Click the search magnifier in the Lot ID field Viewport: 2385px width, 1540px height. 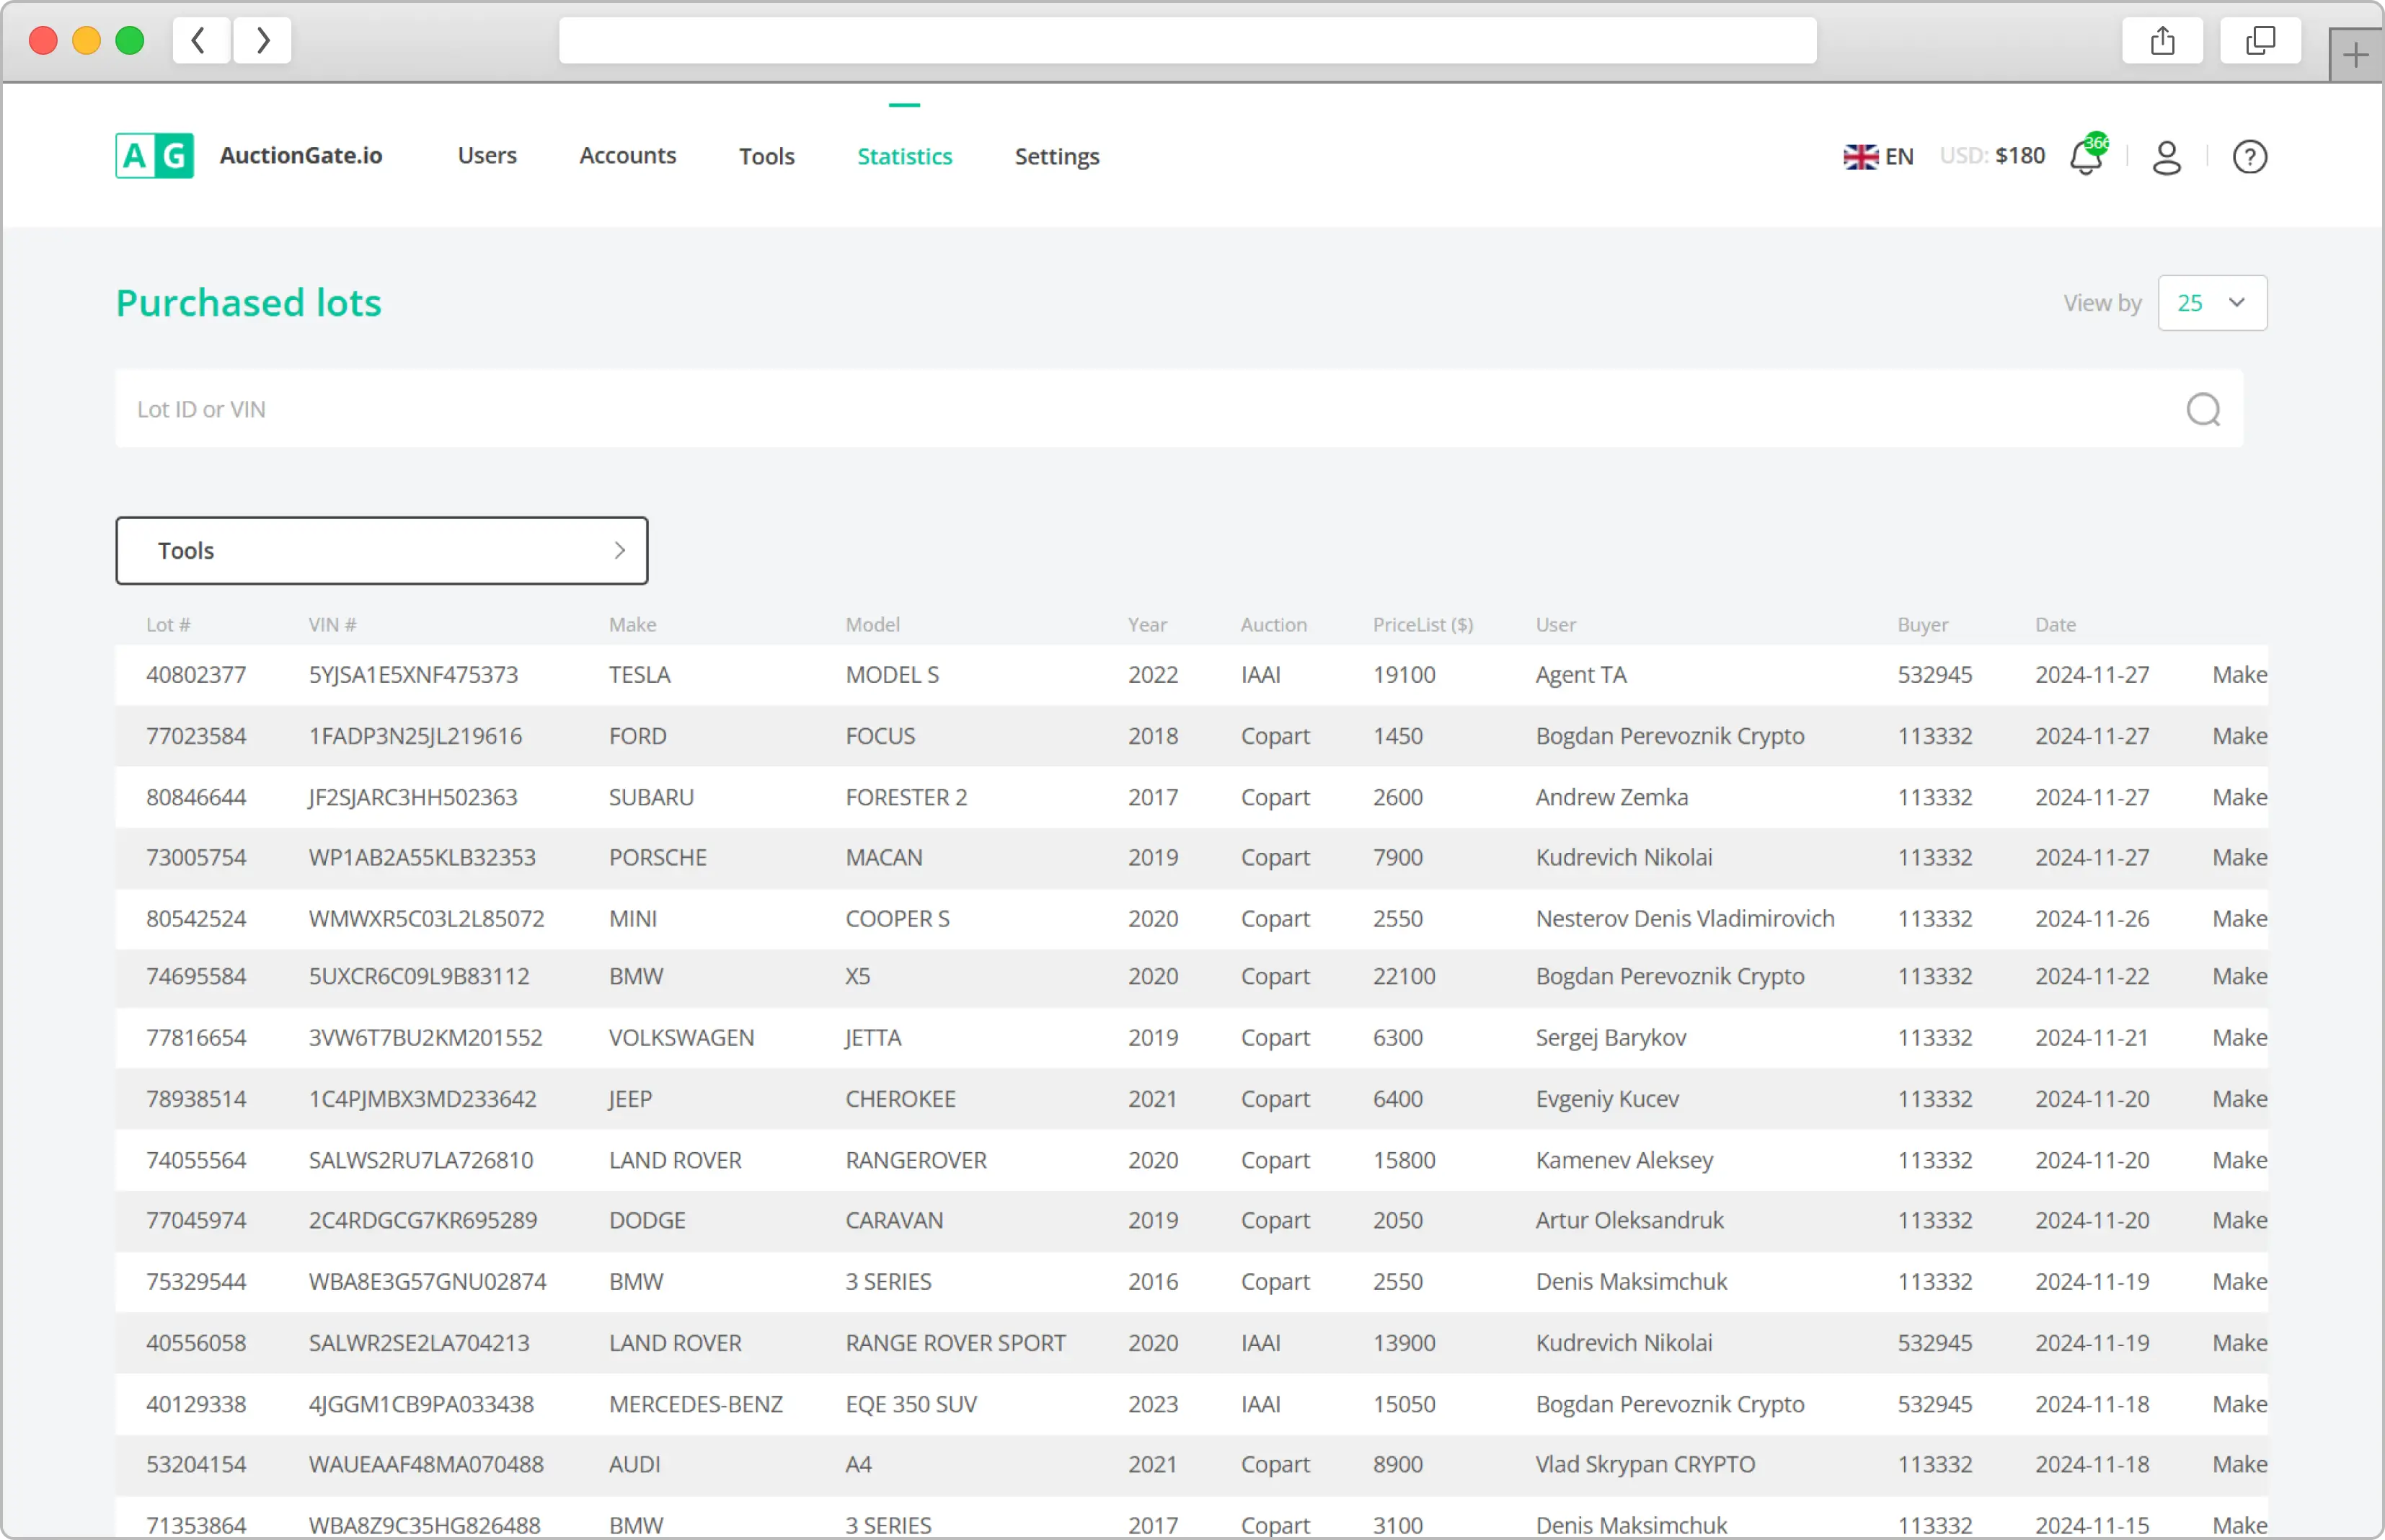2203,409
